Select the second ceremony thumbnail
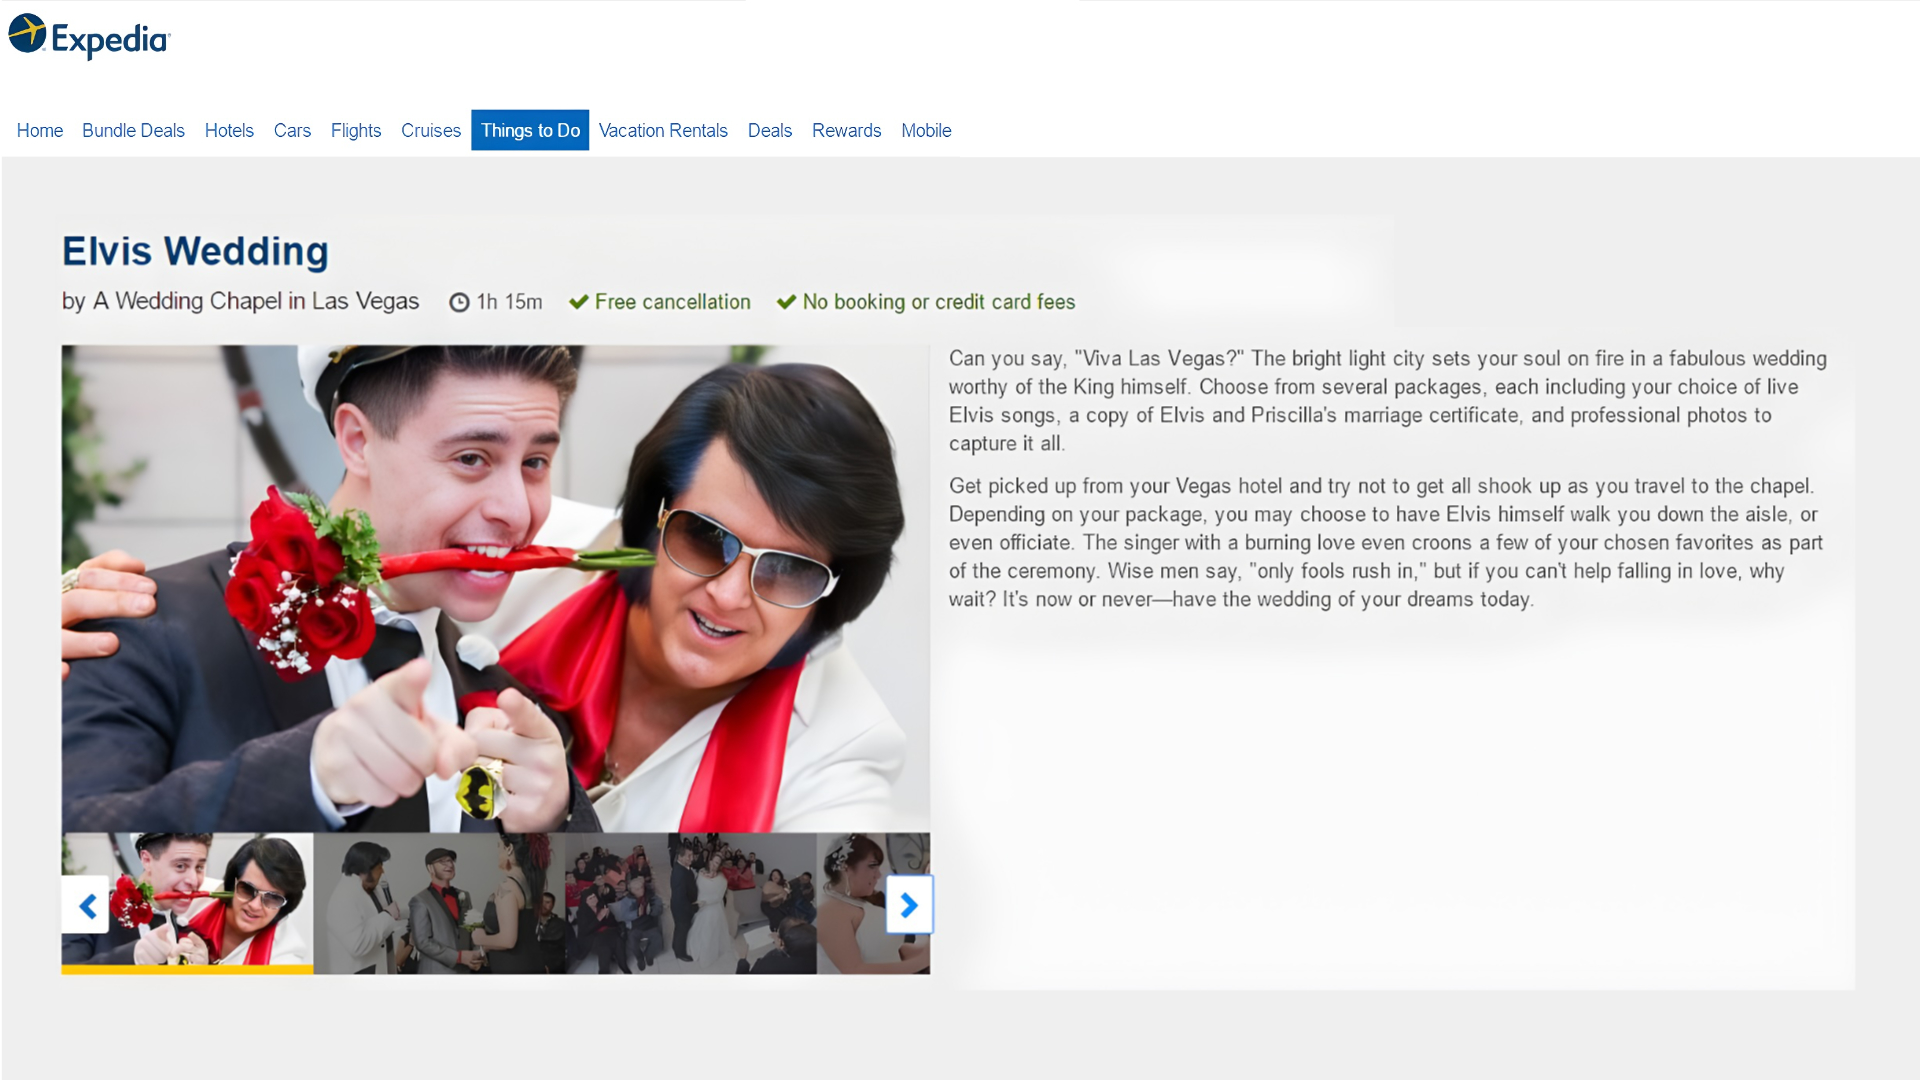Image resolution: width=1920 pixels, height=1080 pixels. pyautogui.click(x=439, y=903)
